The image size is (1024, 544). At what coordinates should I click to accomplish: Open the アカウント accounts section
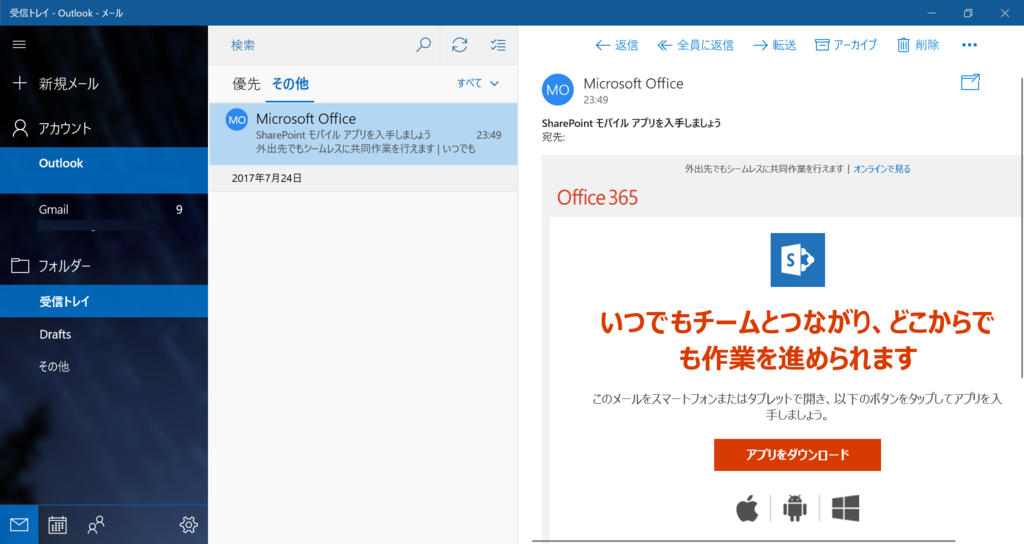[104, 128]
